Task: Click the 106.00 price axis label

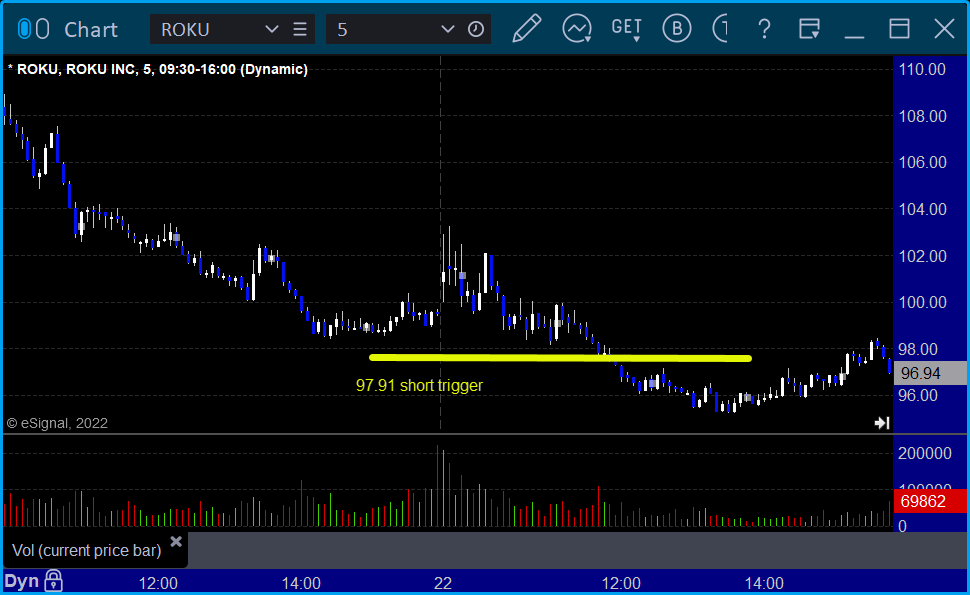Action: click(x=922, y=162)
